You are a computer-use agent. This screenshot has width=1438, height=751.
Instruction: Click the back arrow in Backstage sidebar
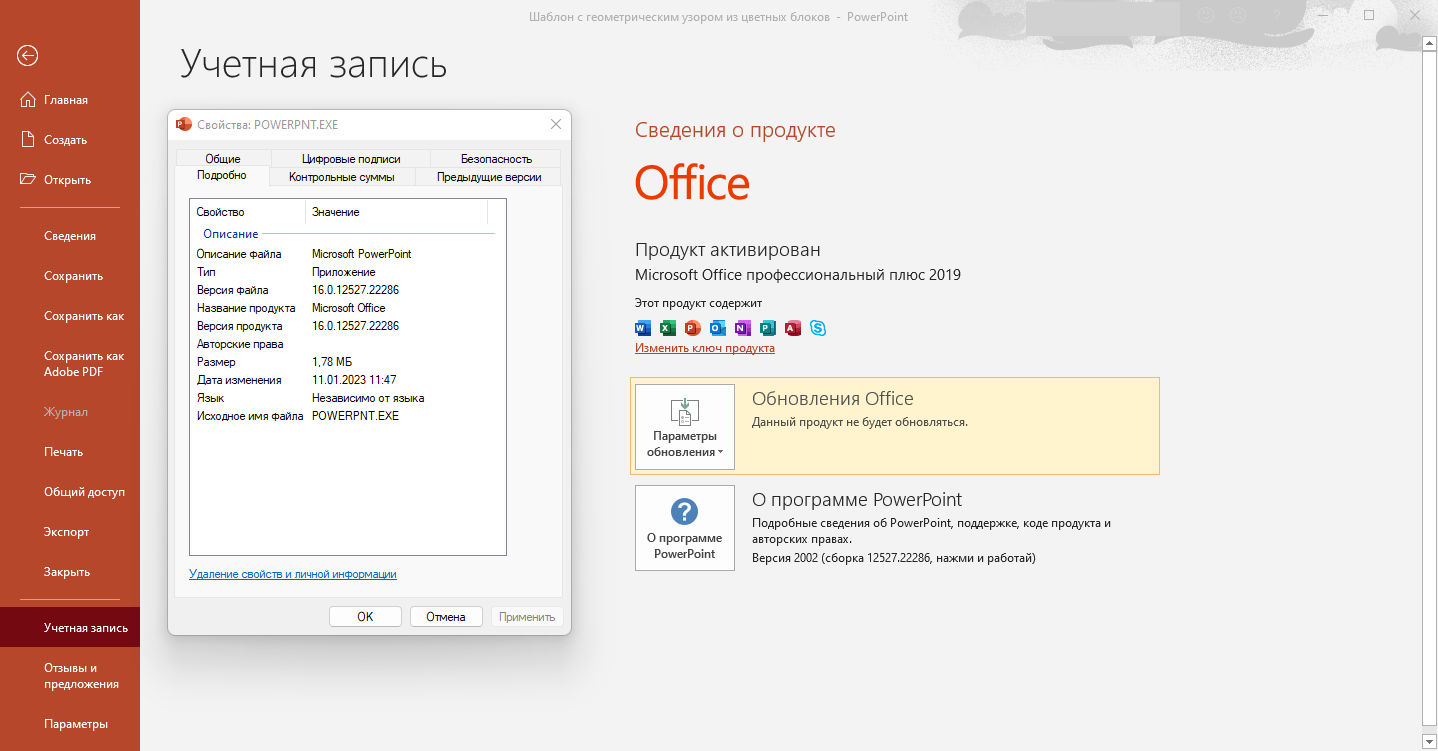pos(27,56)
